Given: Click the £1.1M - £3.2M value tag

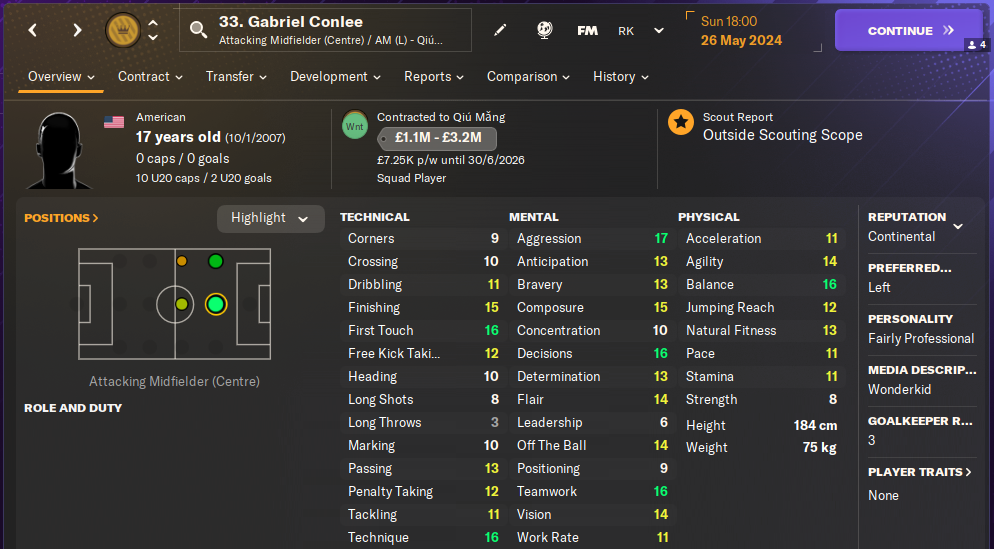Looking at the screenshot, I should click(x=438, y=139).
